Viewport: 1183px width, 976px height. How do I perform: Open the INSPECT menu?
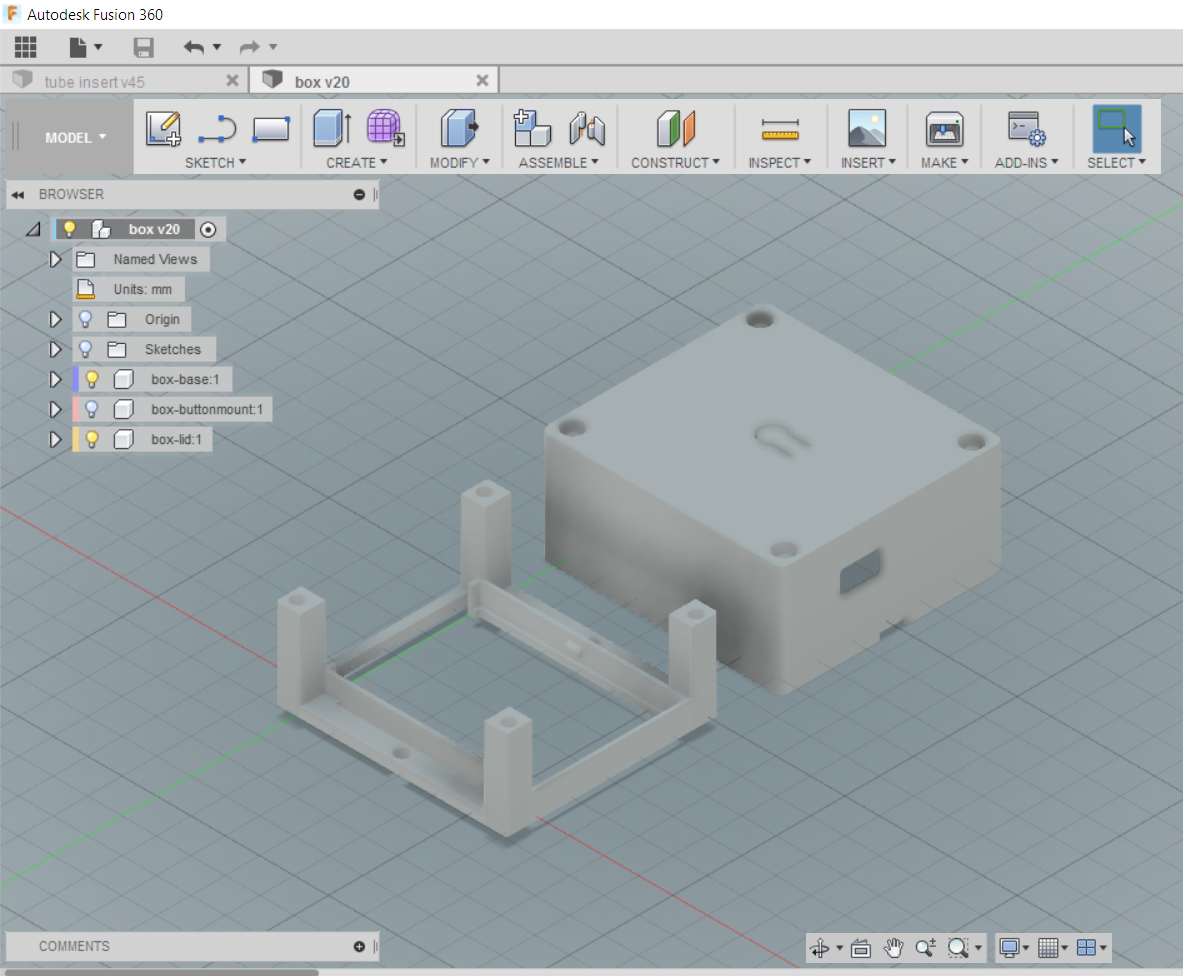(779, 163)
